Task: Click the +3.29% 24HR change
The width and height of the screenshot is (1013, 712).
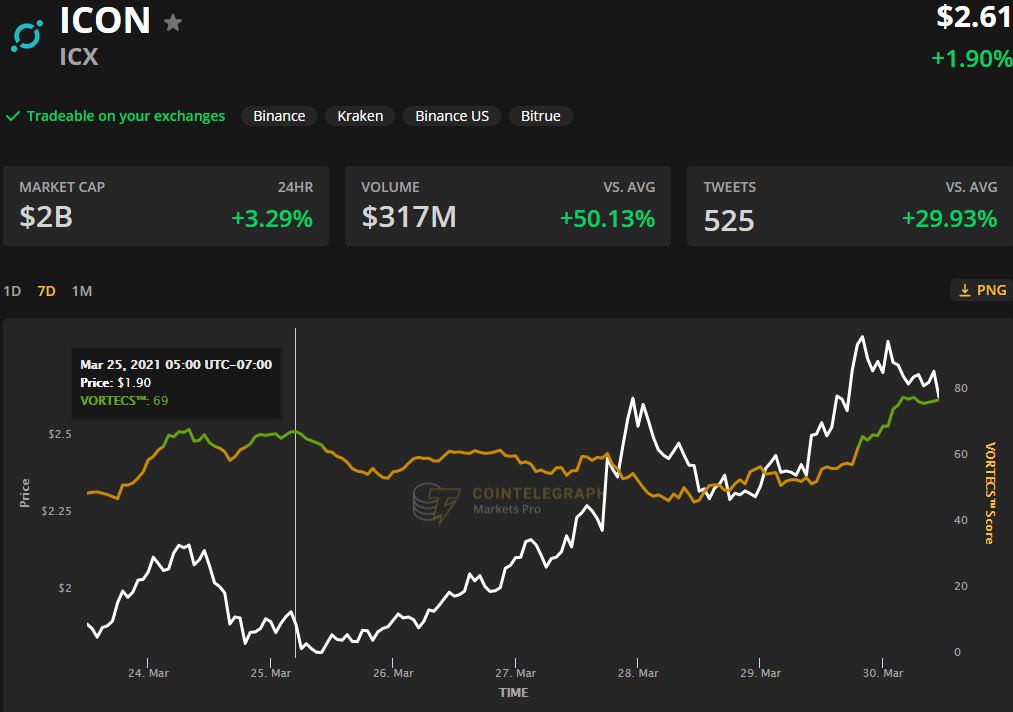Action: (x=272, y=218)
